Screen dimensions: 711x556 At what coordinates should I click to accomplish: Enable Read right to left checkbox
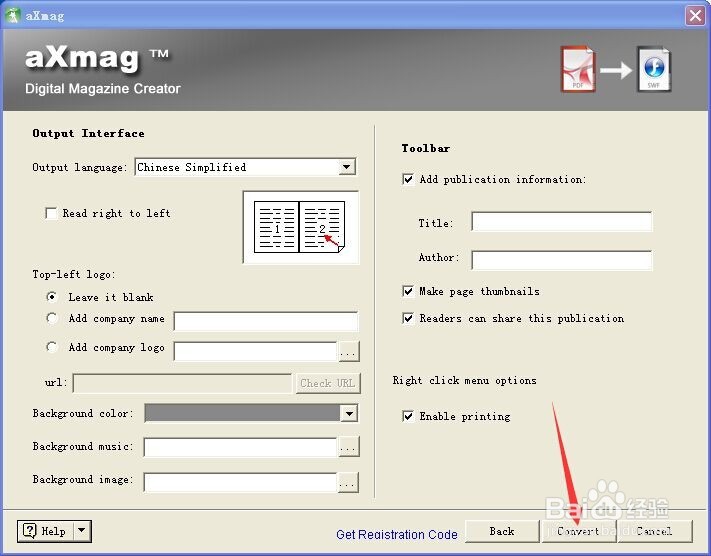51,213
